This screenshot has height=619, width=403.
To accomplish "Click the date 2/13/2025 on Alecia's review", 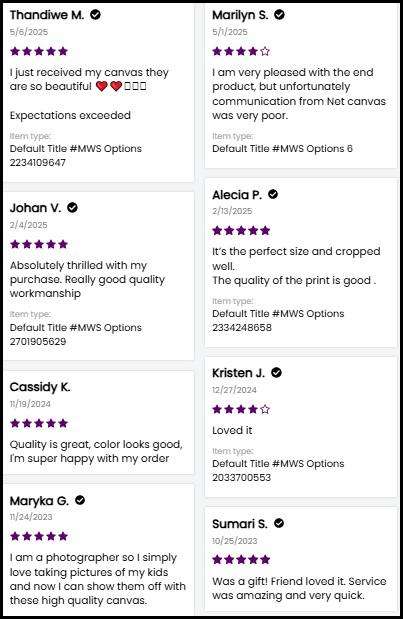I will [x=232, y=211].
